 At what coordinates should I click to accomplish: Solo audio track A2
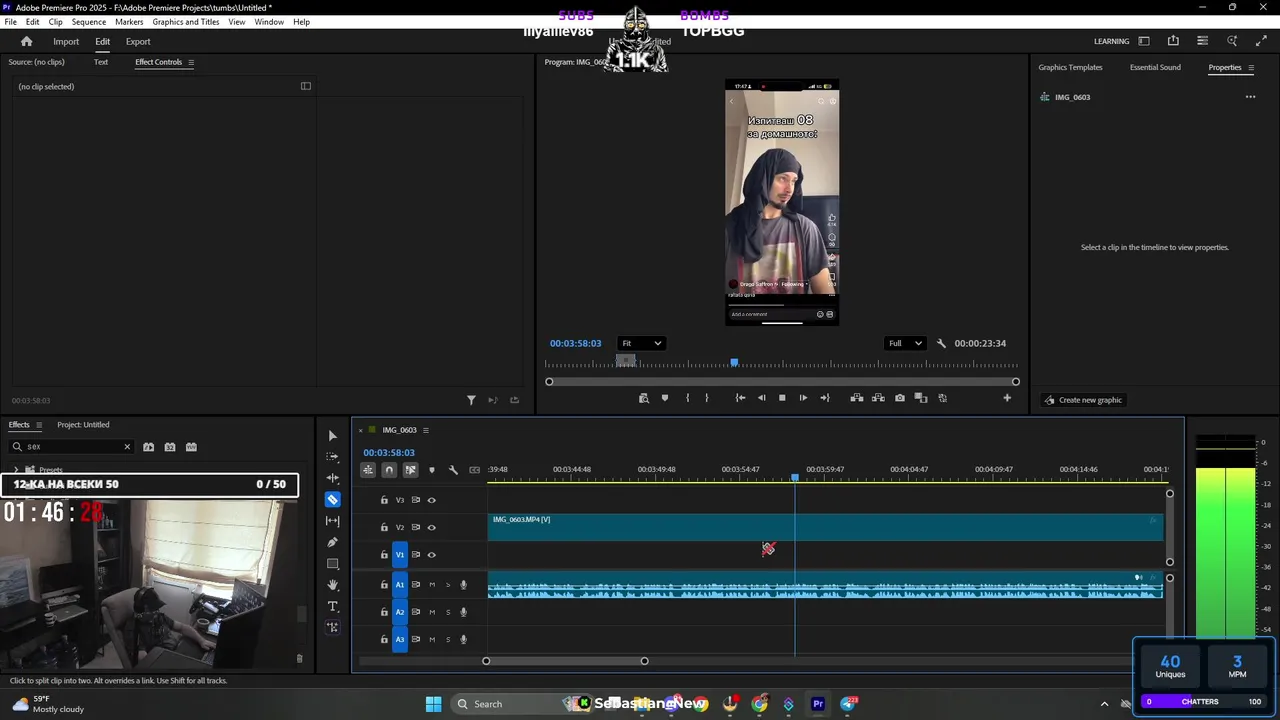(x=448, y=612)
